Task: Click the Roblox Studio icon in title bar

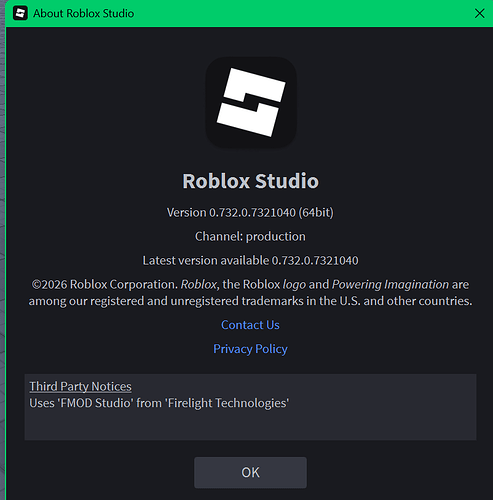Action: coord(20,13)
